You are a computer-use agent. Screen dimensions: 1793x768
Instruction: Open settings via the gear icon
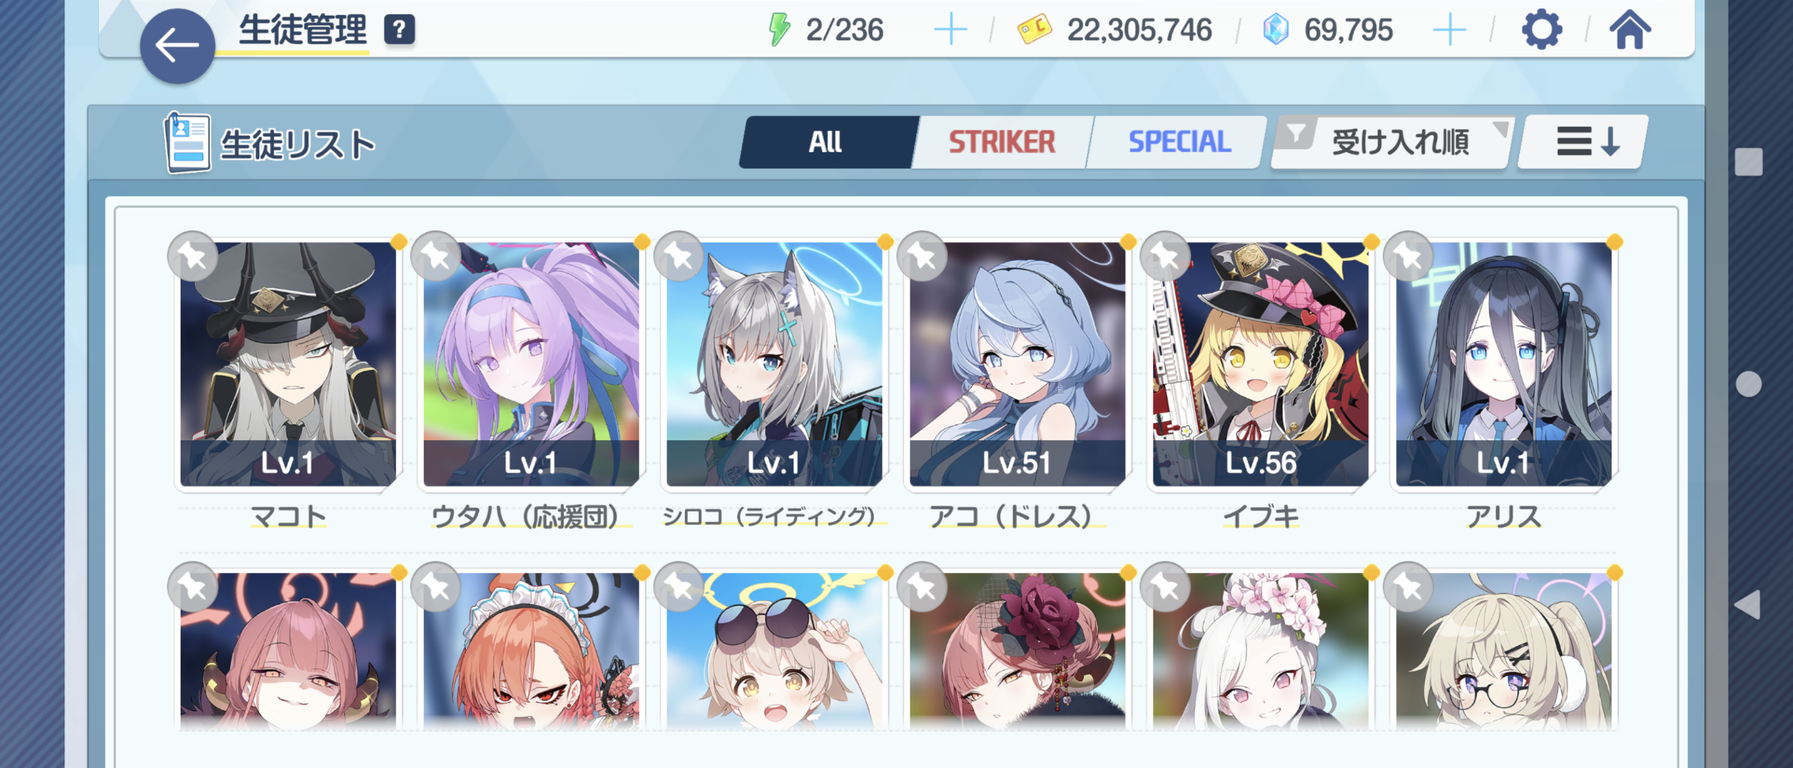point(1541,29)
